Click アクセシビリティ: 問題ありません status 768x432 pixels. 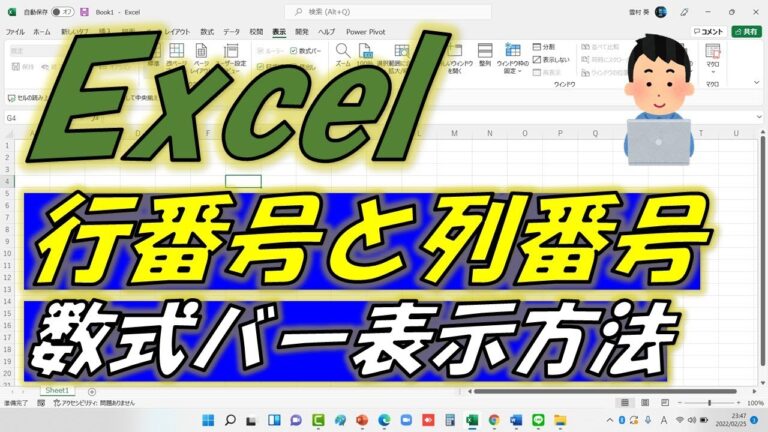[94, 403]
